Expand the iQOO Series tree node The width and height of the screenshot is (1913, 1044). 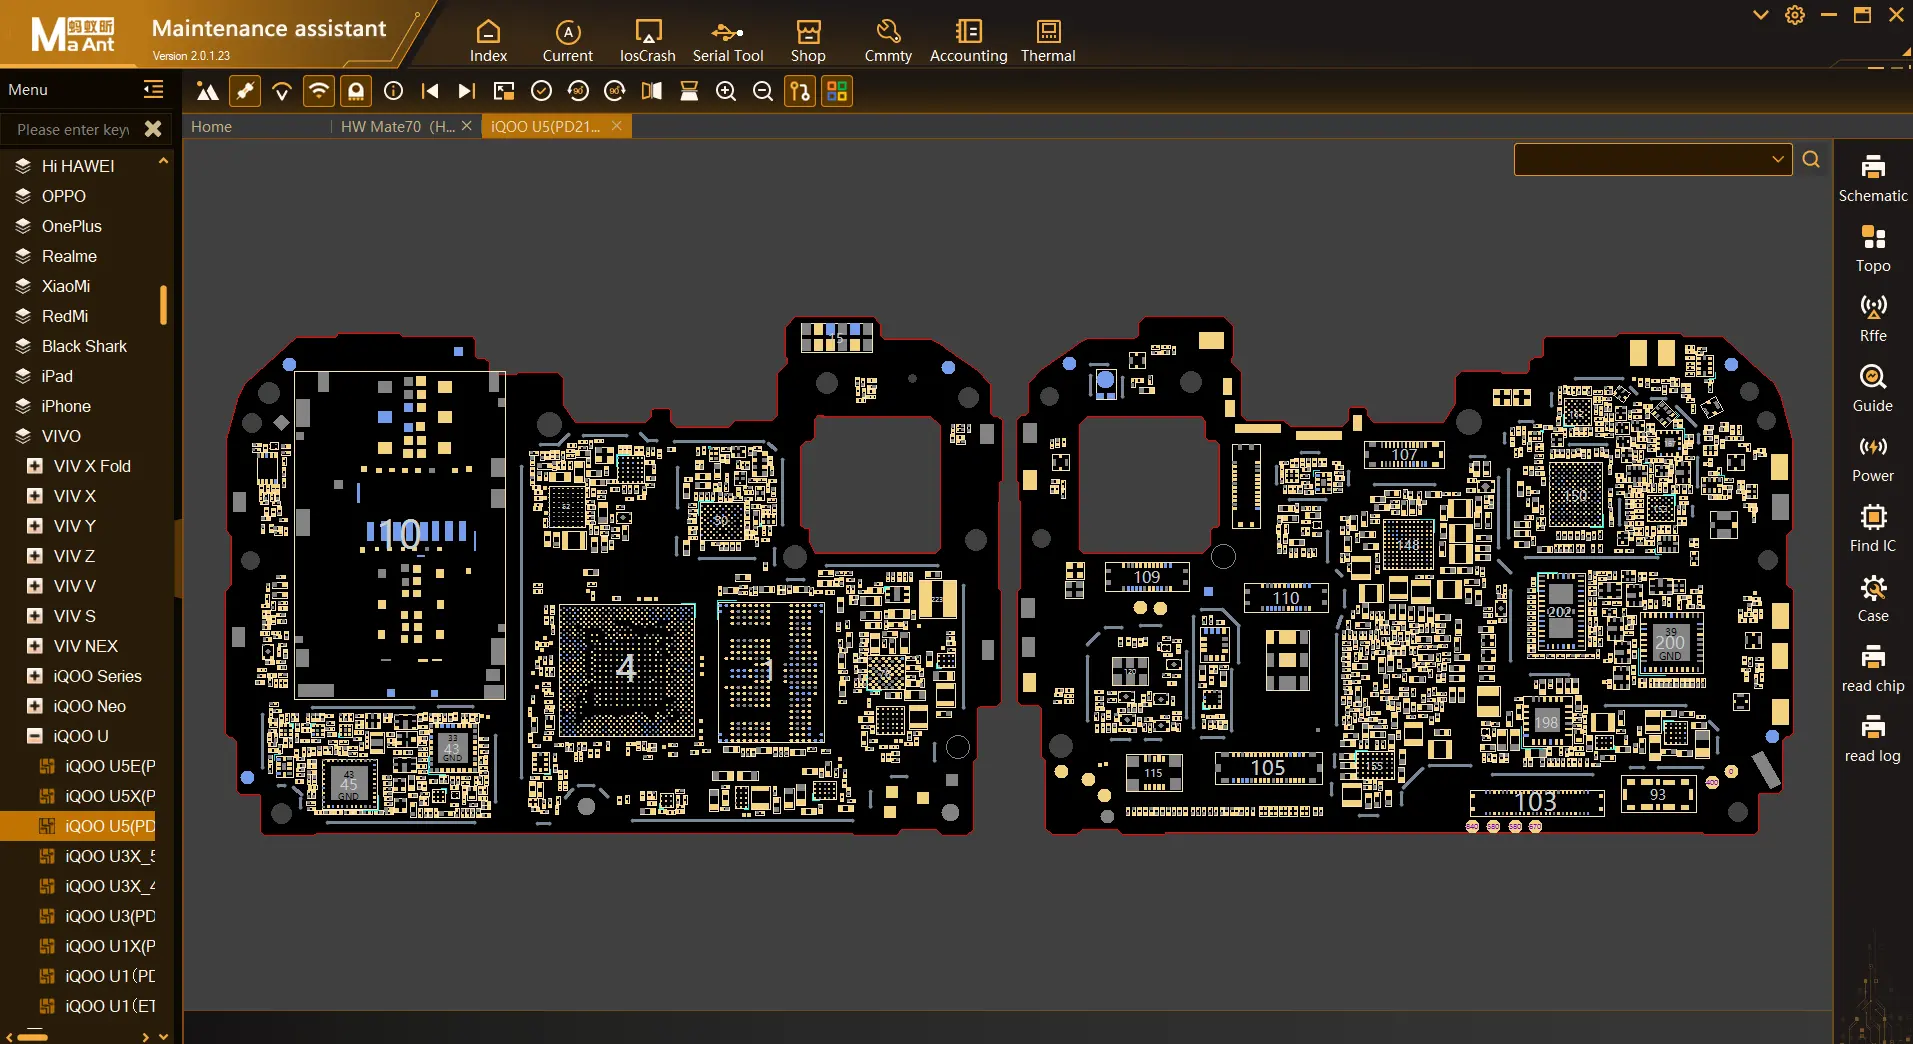coord(35,676)
